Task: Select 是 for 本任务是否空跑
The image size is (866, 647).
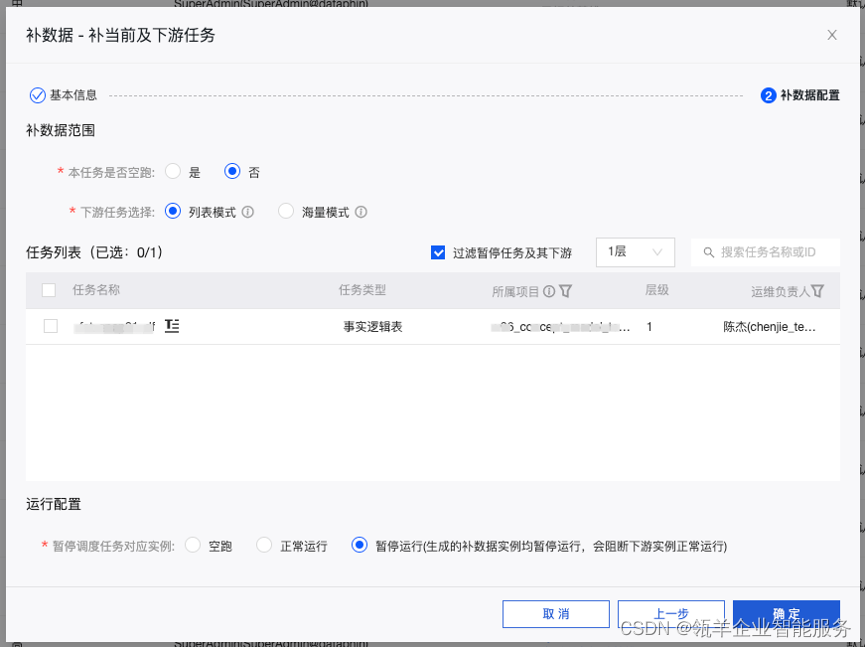Action: tap(173, 171)
